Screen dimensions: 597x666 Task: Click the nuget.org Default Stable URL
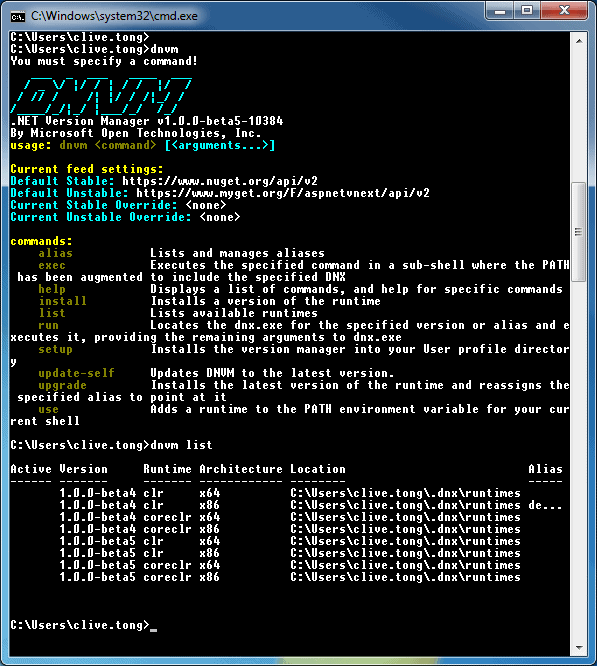(220, 181)
